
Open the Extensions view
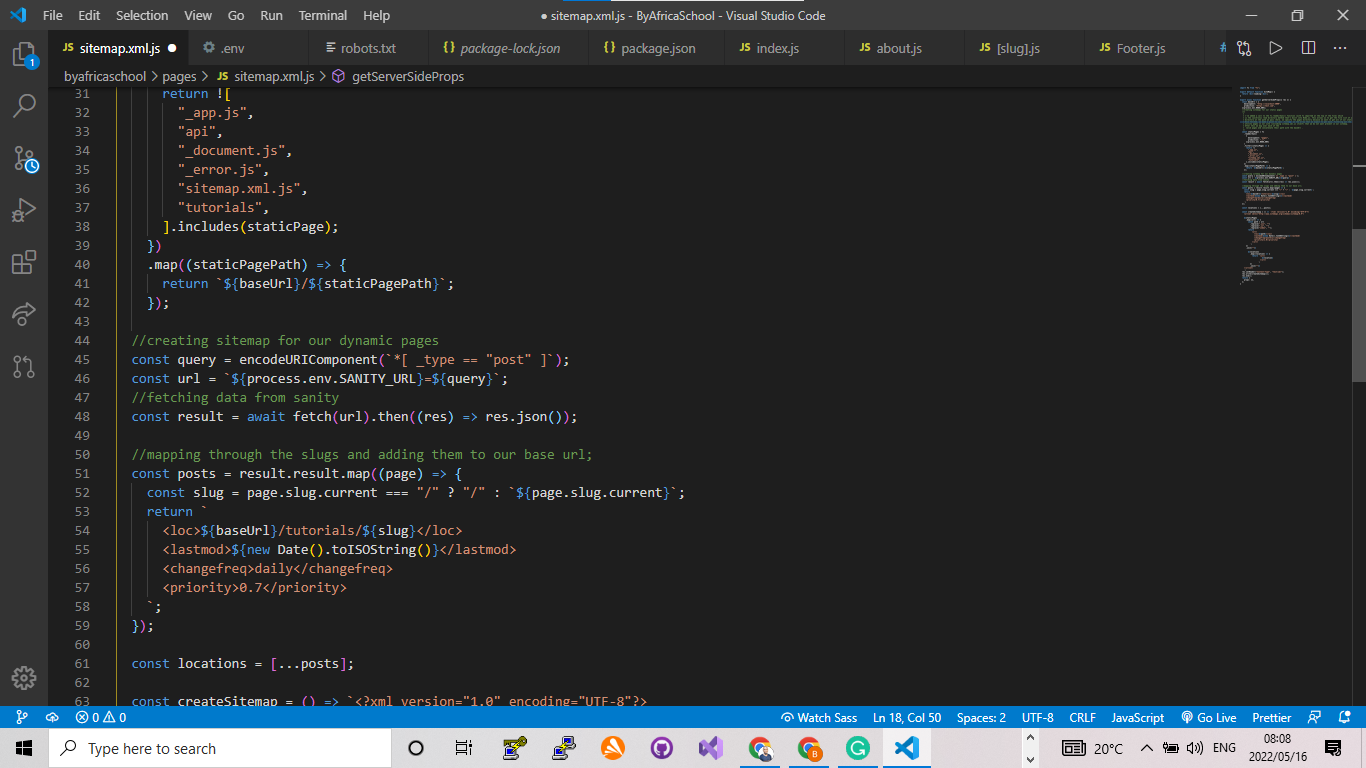point(25,262)
